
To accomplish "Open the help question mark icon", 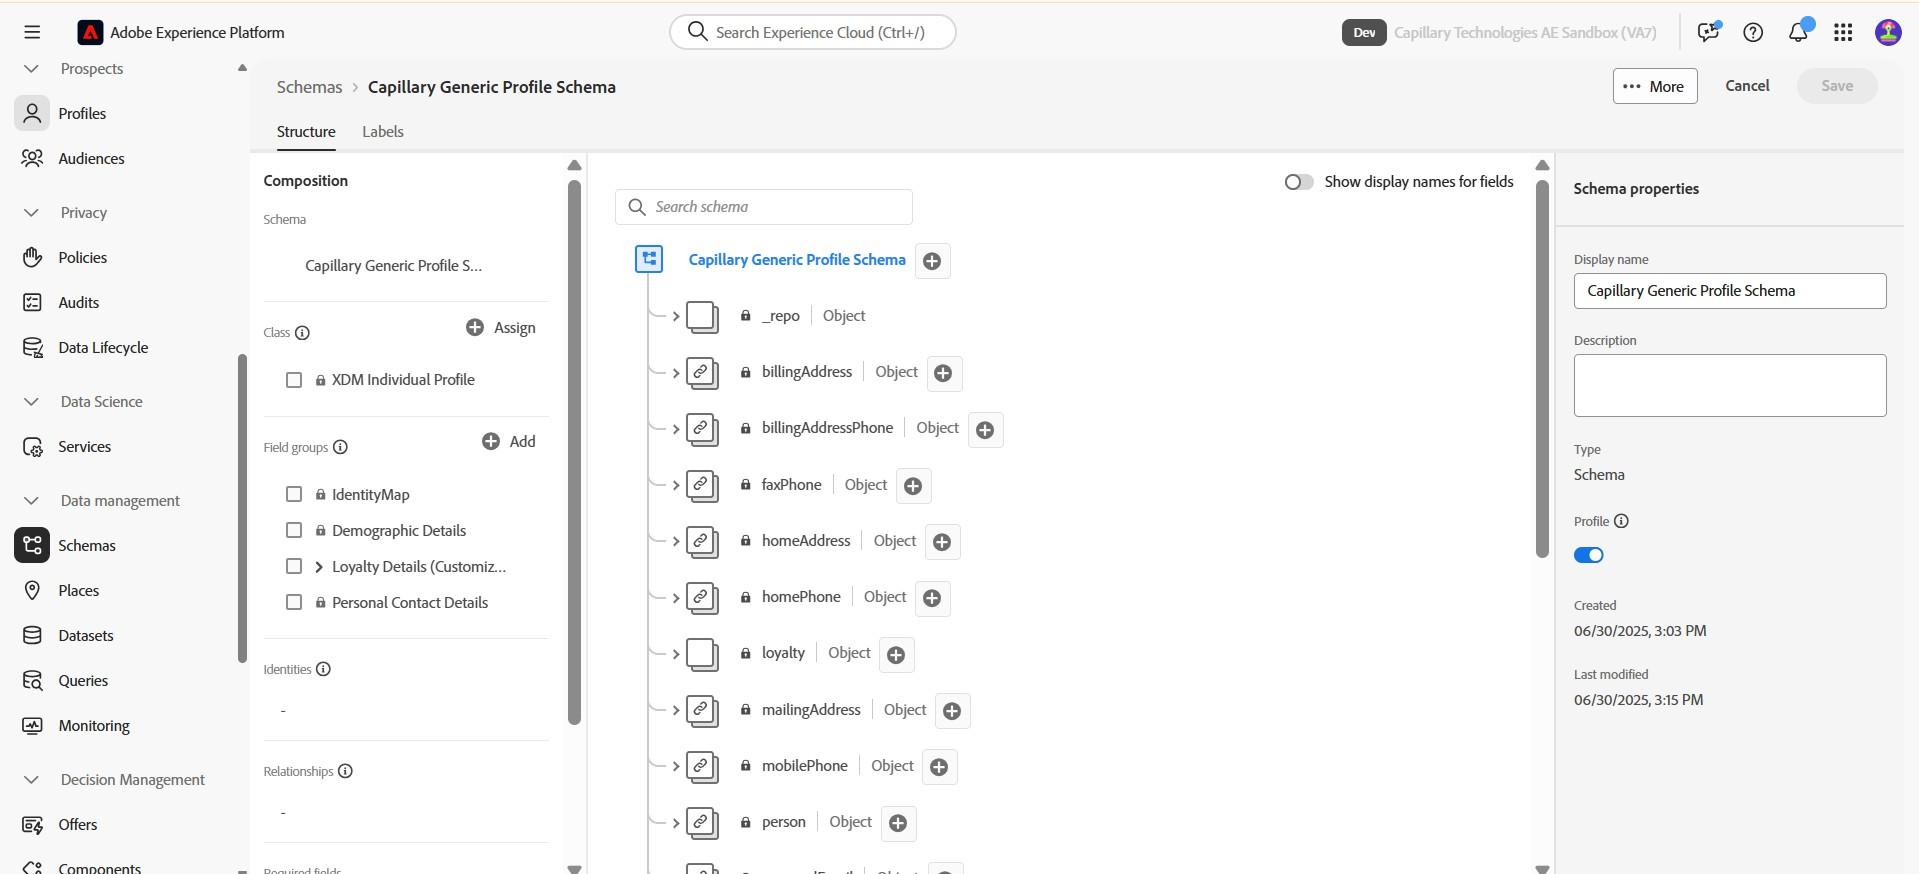I will tap(1752, 32).
